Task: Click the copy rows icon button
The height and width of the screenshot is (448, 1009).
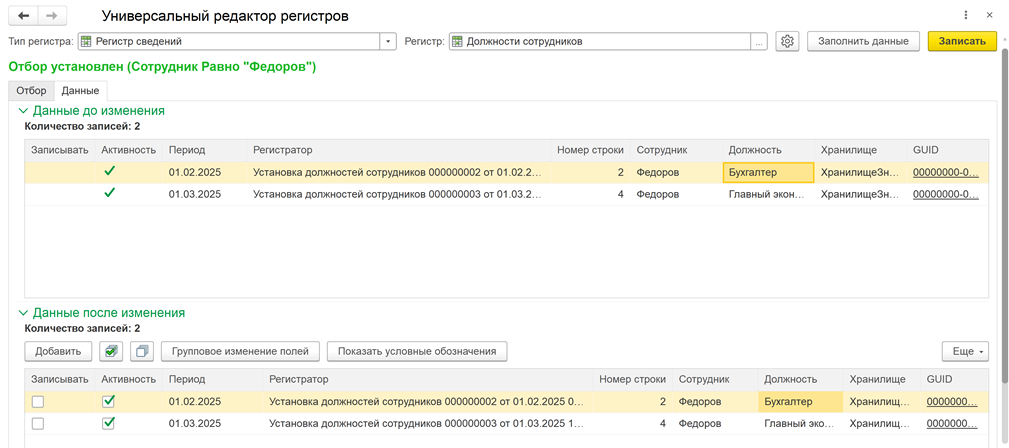Action: pos(142,351)
